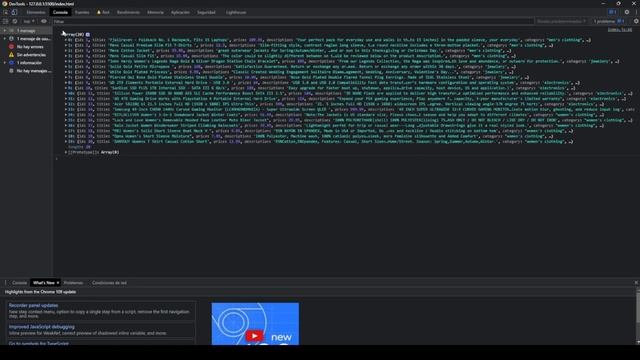
Task: Expand array item 4 John Hardy bracelet
Action: 66,61
